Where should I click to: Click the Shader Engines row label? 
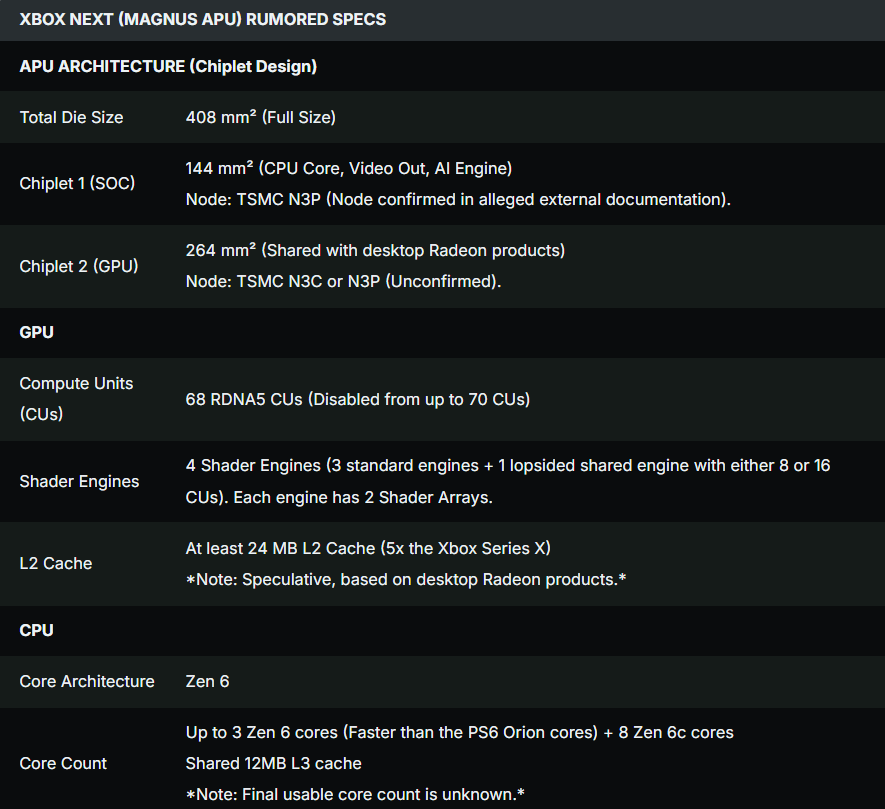click(79, 481)
